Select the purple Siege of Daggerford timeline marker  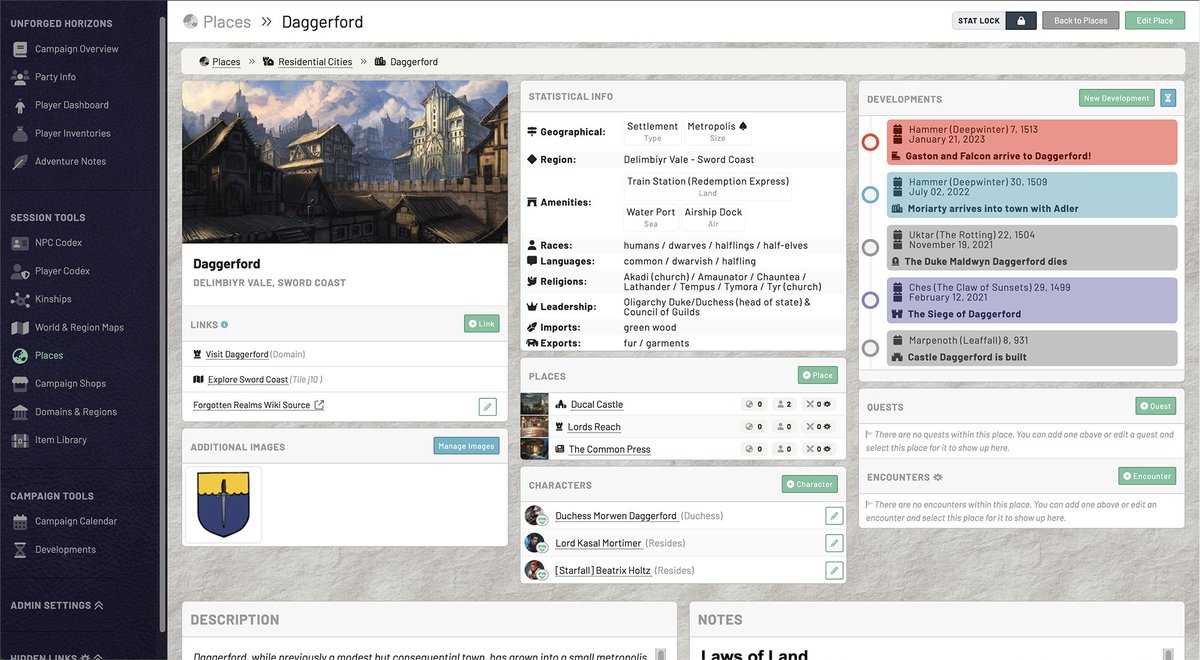click(870, 300)
